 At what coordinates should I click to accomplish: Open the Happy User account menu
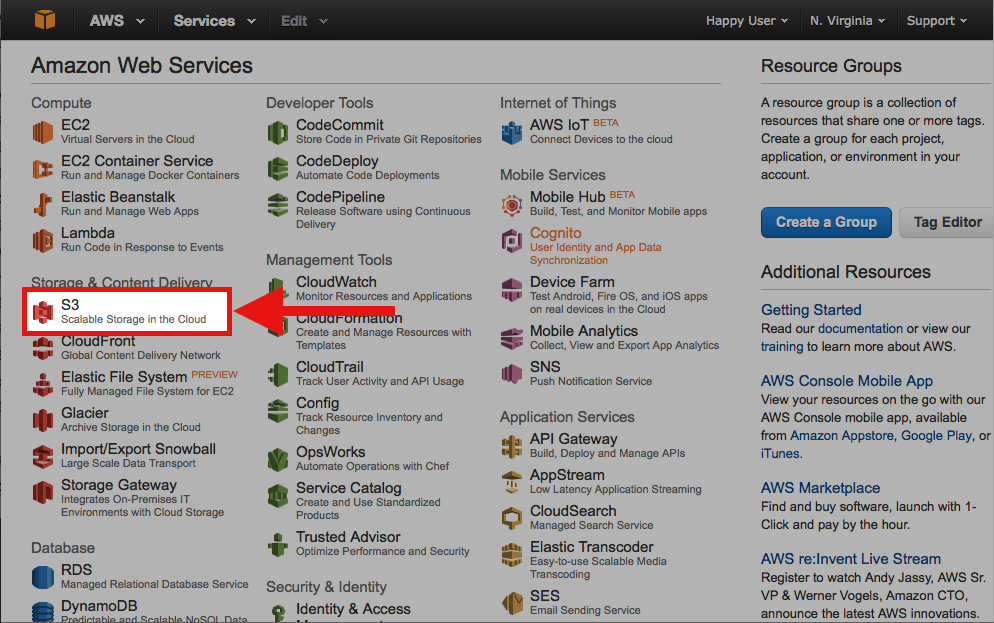pos(747,21)
